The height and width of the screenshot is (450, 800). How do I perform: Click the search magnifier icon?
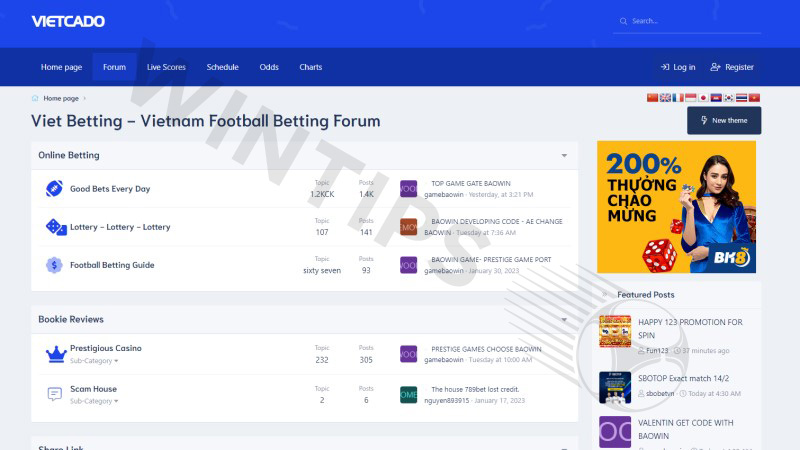tap(623, 21)
